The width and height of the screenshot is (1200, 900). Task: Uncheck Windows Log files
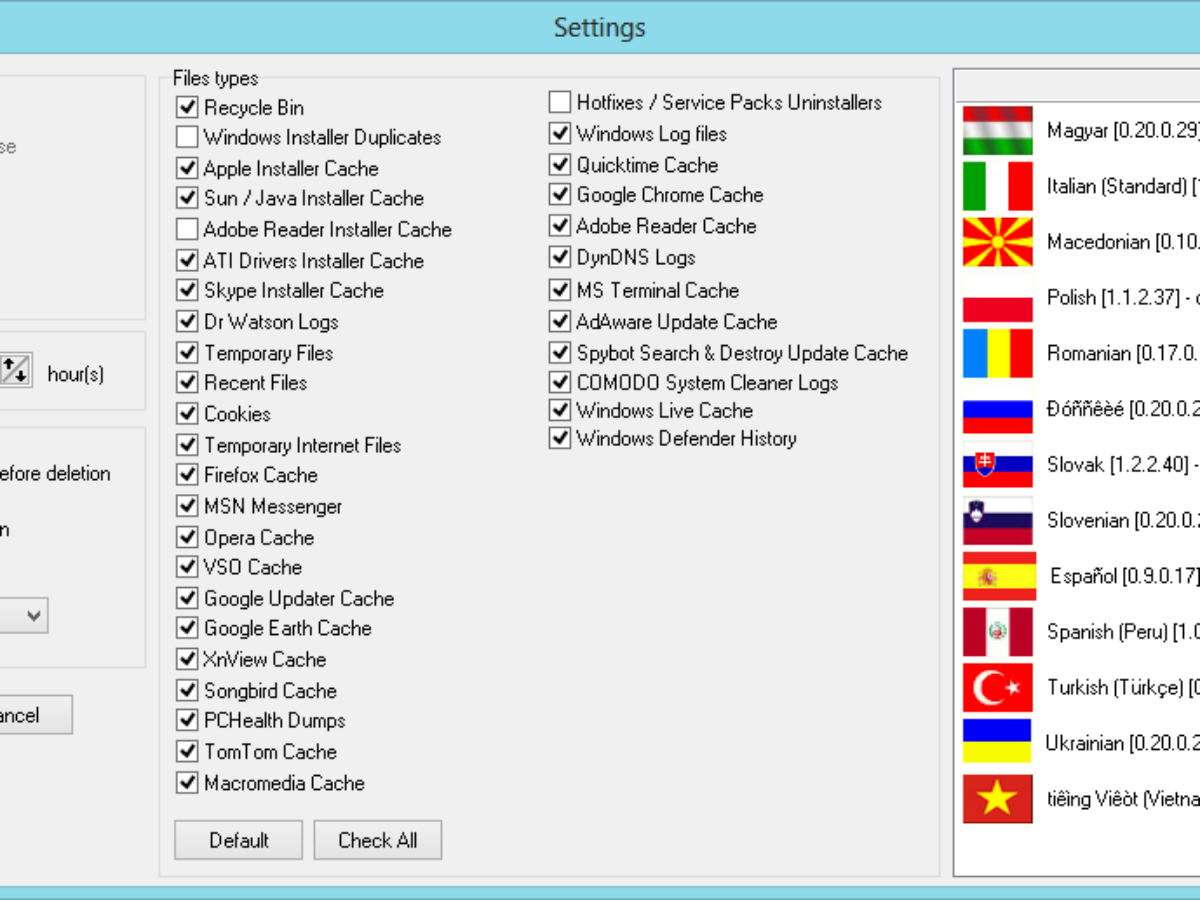(x=560, y=133)
